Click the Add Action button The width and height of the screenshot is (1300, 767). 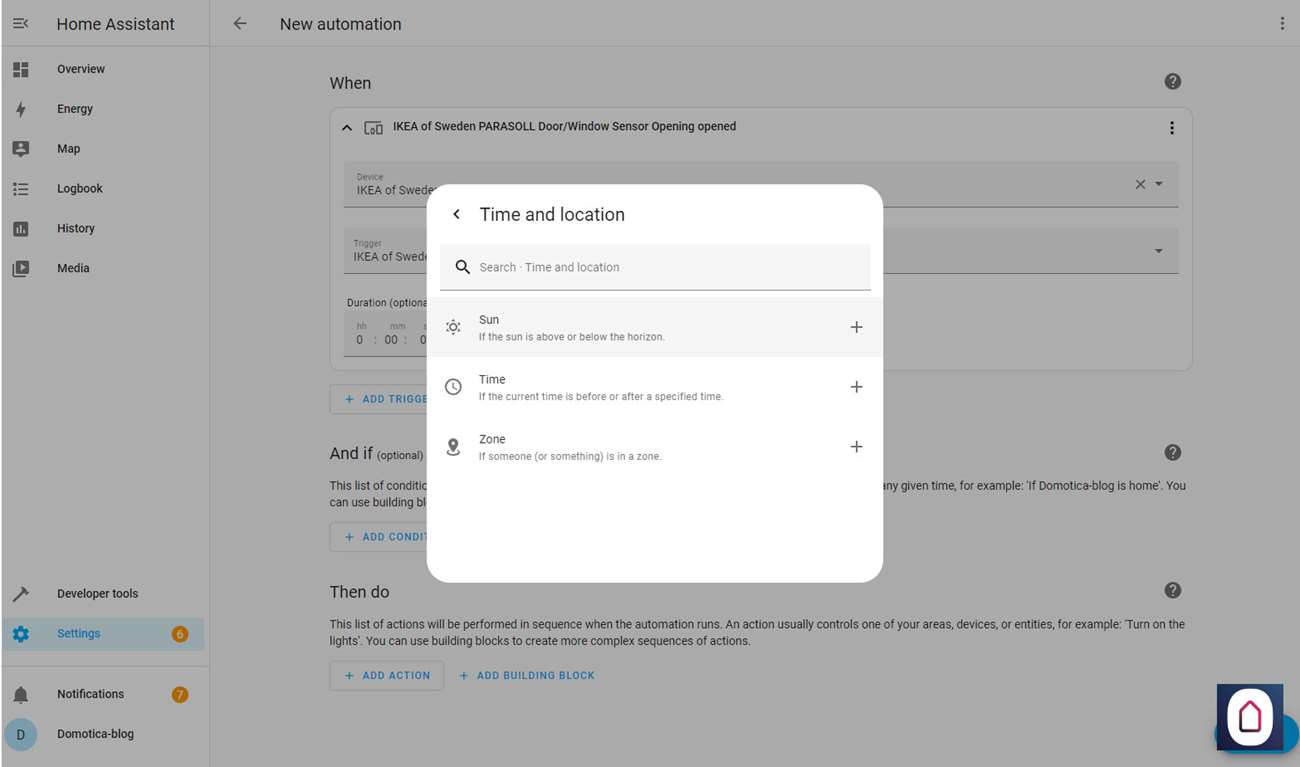(387, 676)
